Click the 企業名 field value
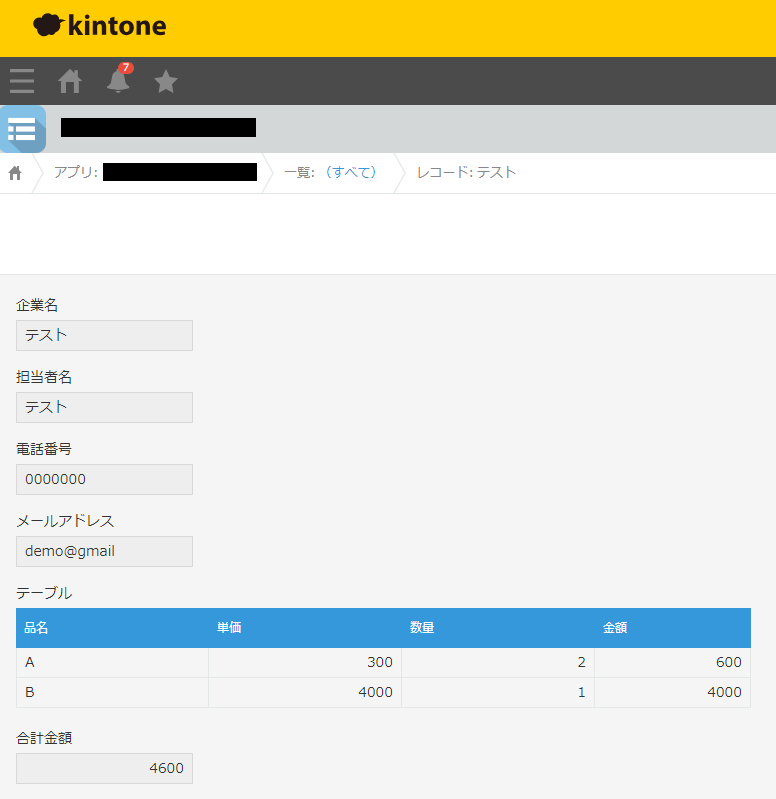Viewport: 776px width, 799px height. pyautogui.click(x=104, y=335)
